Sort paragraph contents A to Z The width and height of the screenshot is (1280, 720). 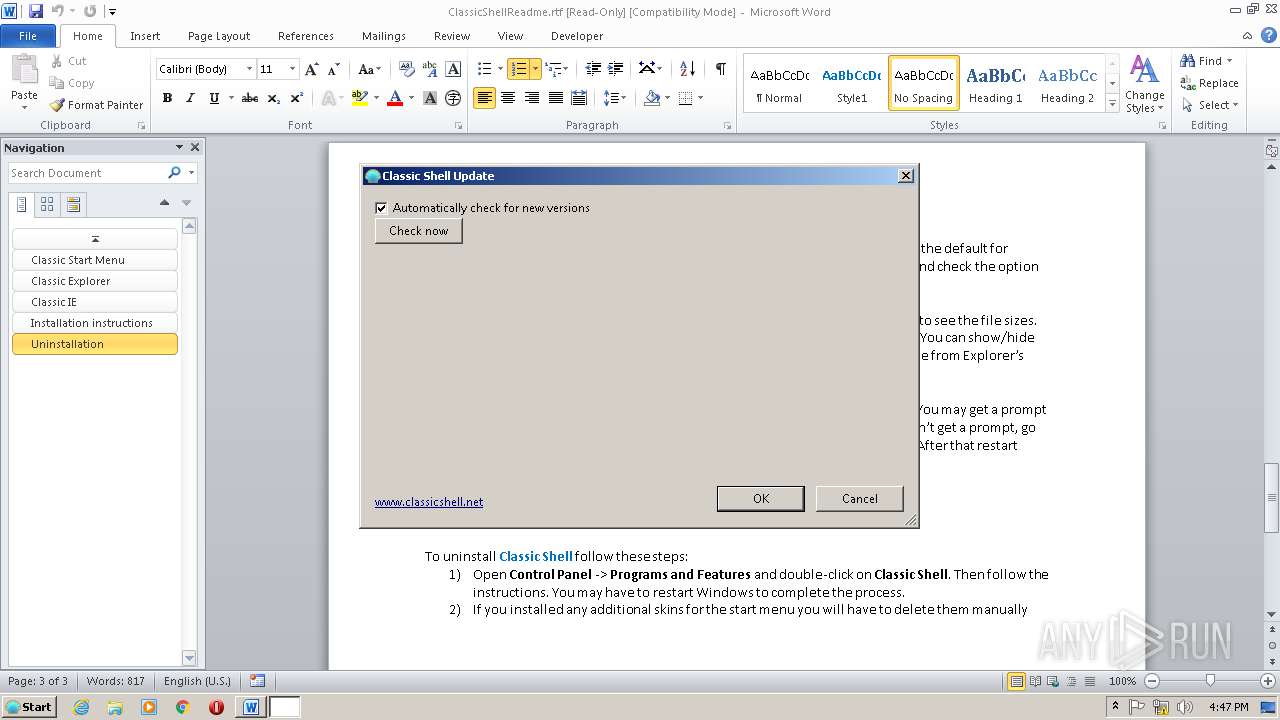point(687,69)
